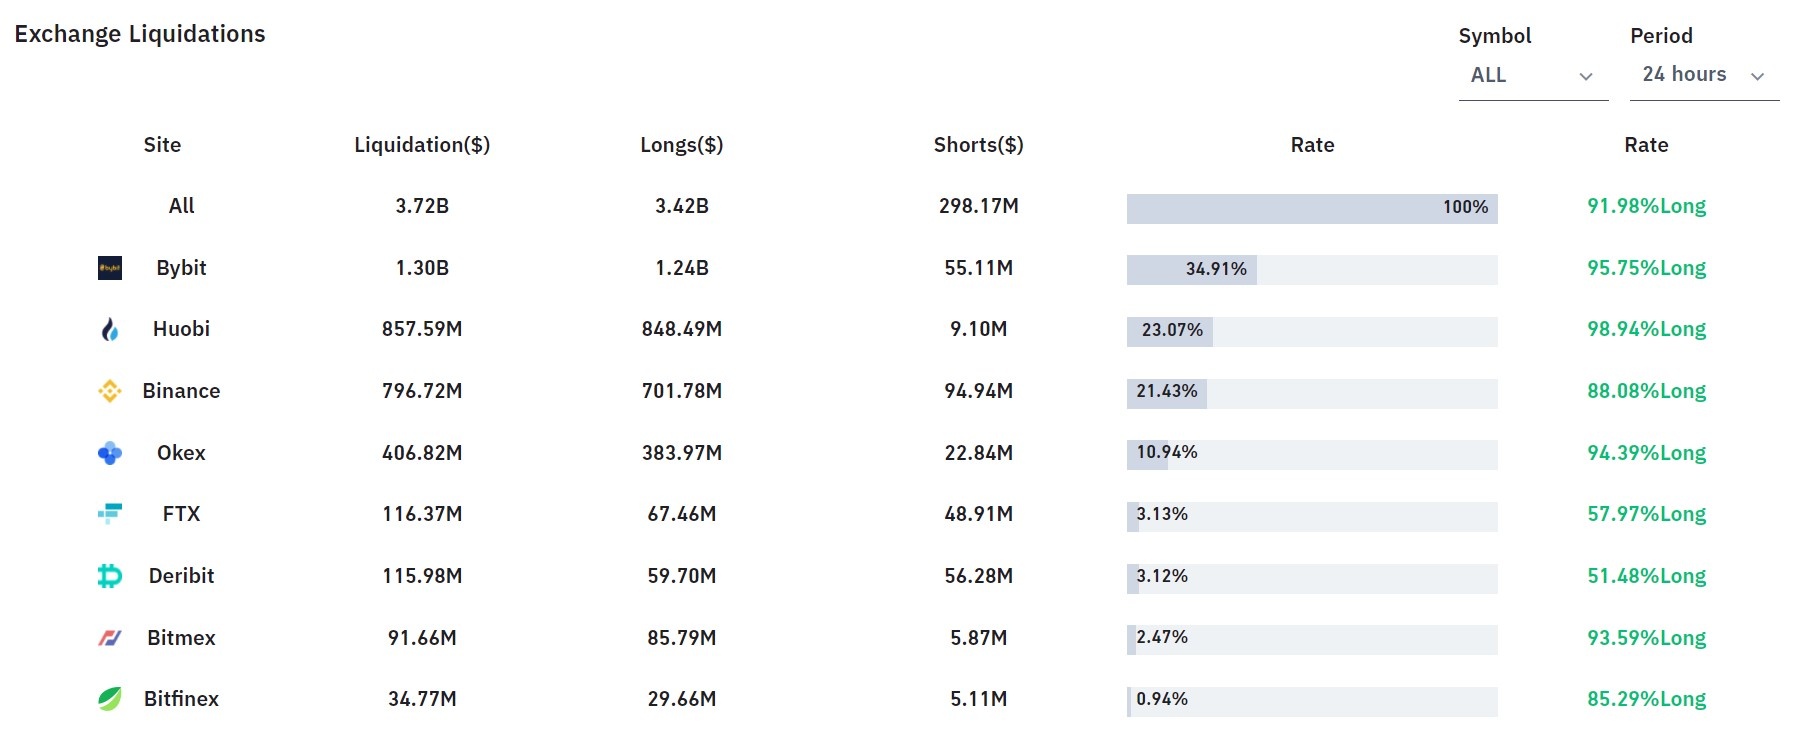Click the Bitfinex exchange name
The width and height of the screenshot is (1804, 742).
click(x=181, y=699)
